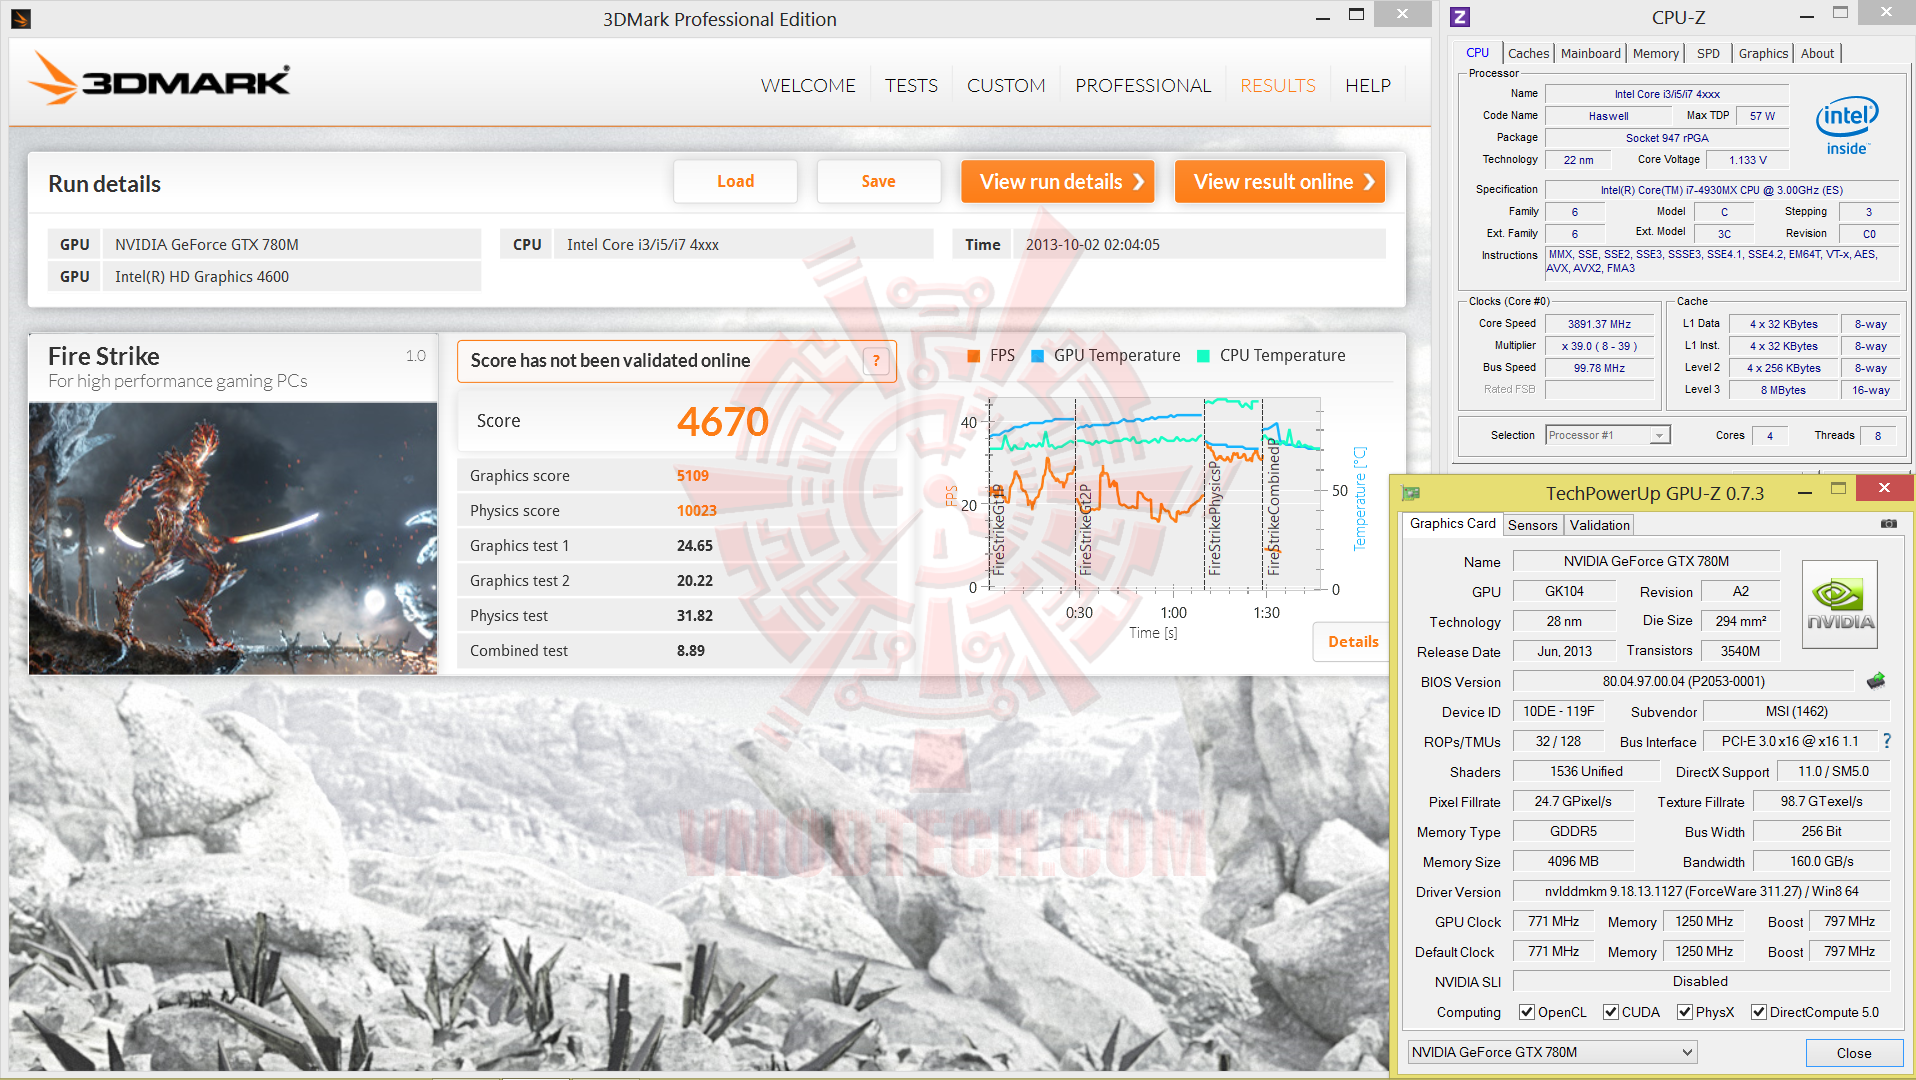This screenshot has width=1916, height=1080.
Task: Click the Graphics score value 5109
Action: pos(693,476)
